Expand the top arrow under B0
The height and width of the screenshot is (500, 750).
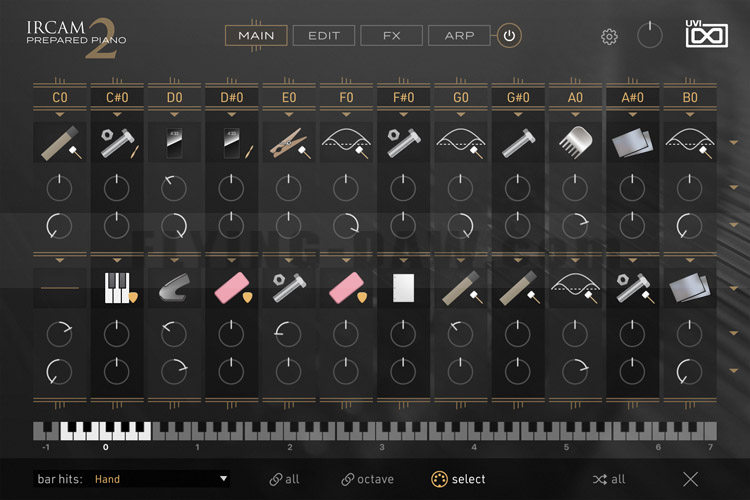pyautogui.click(x=690, y=115)
